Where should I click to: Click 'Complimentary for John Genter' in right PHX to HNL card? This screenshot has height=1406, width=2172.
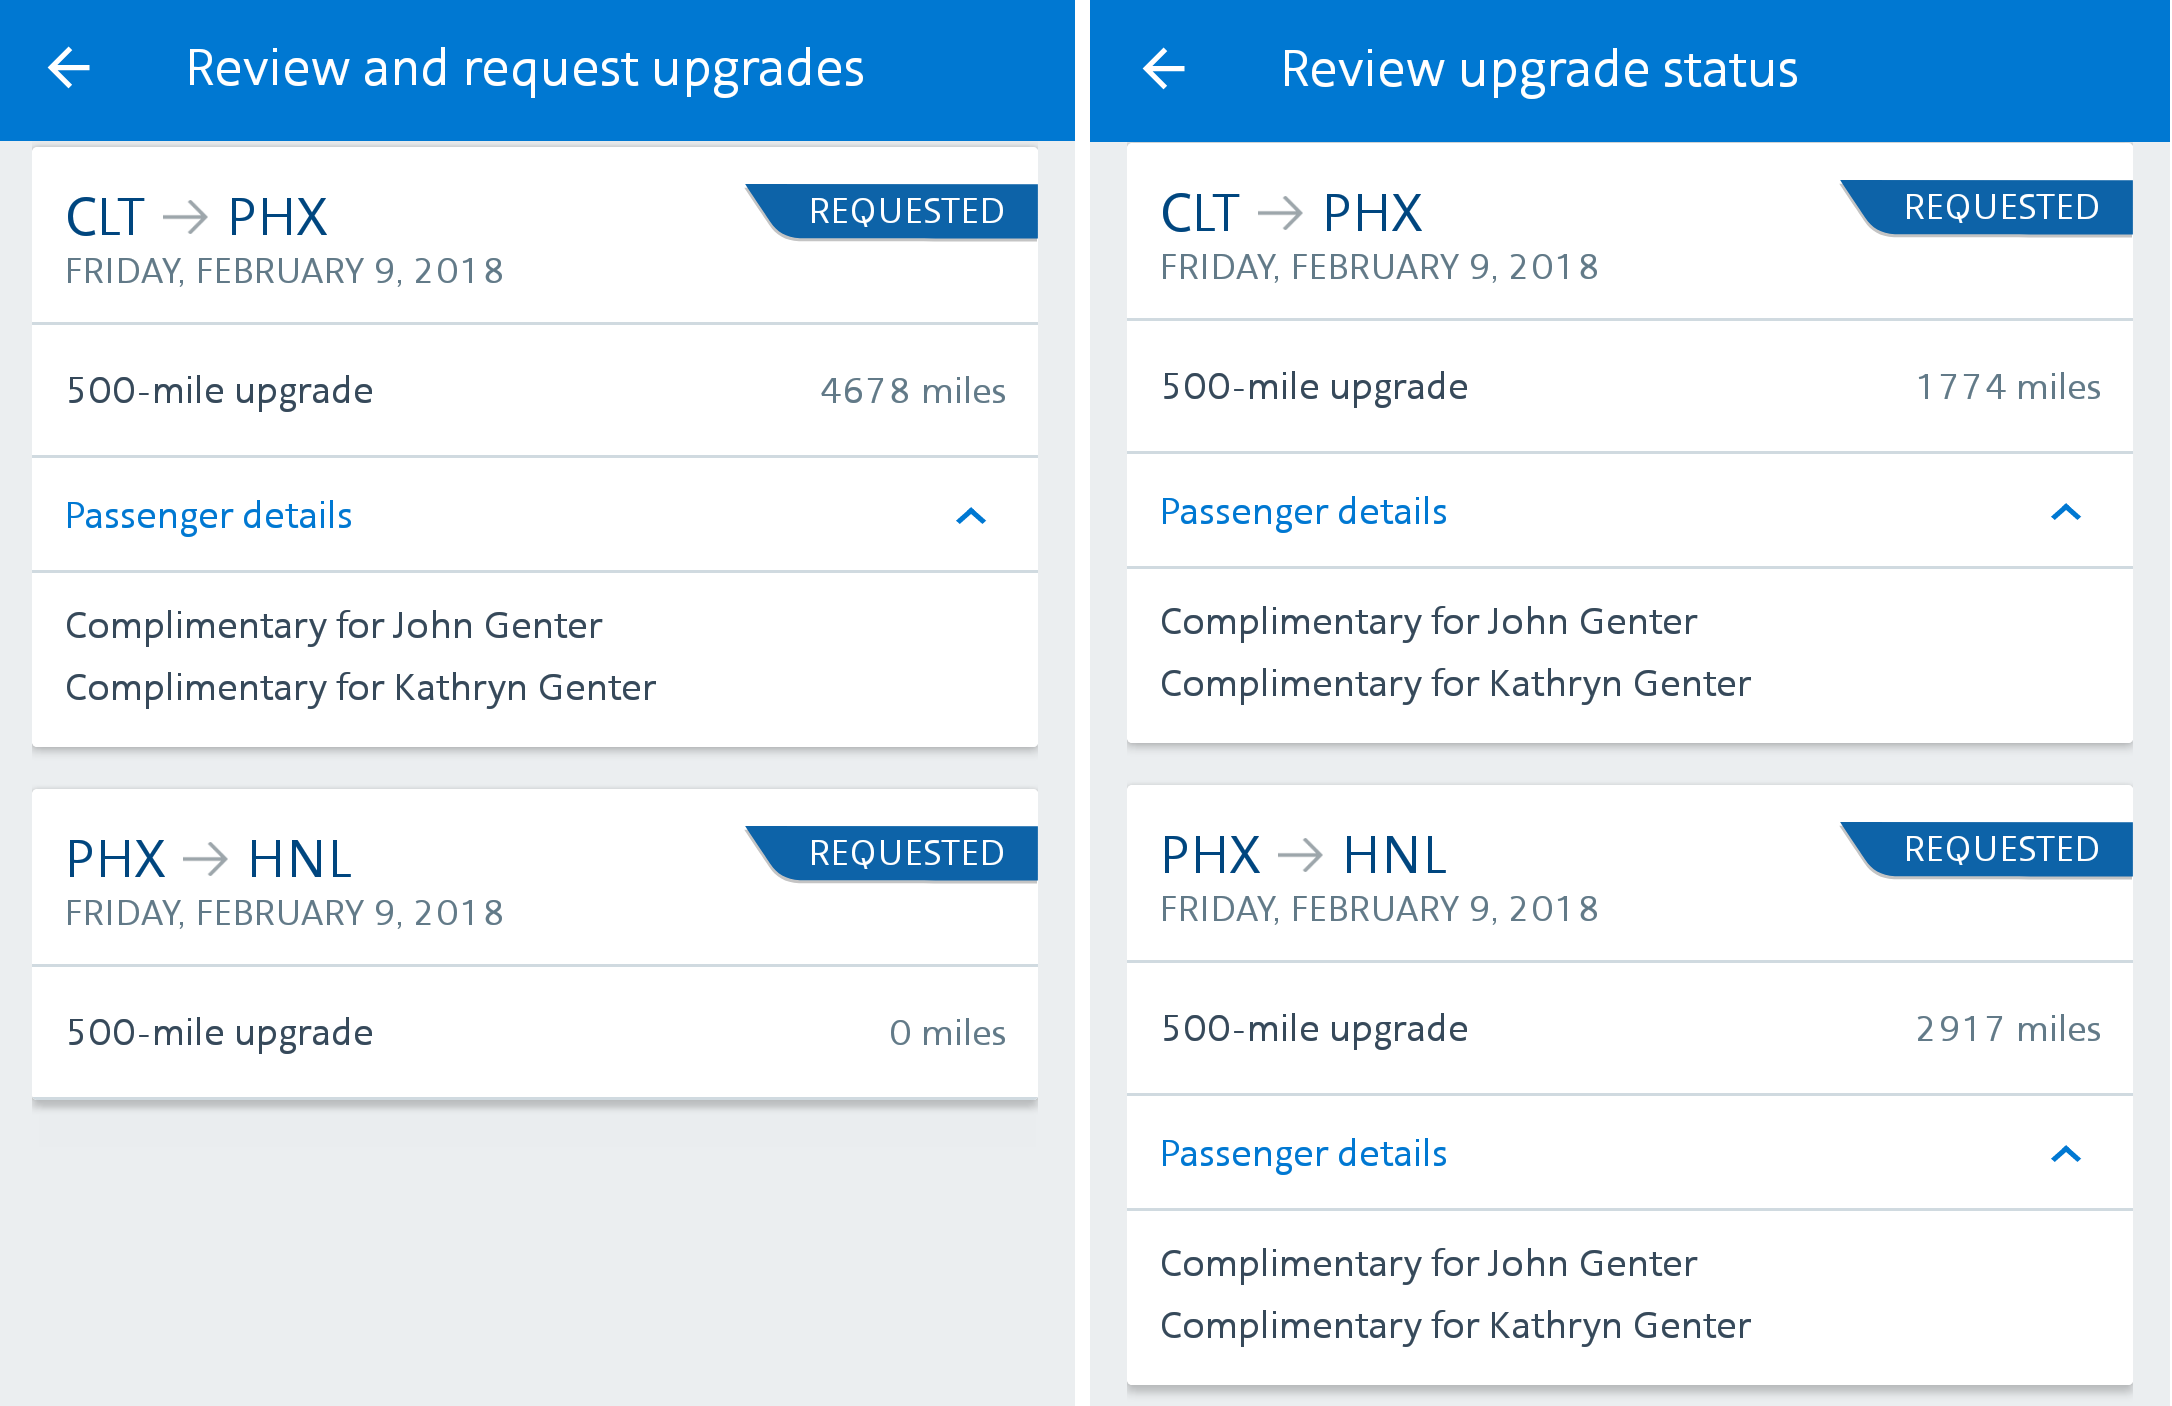click(x=1429, y=1264)
